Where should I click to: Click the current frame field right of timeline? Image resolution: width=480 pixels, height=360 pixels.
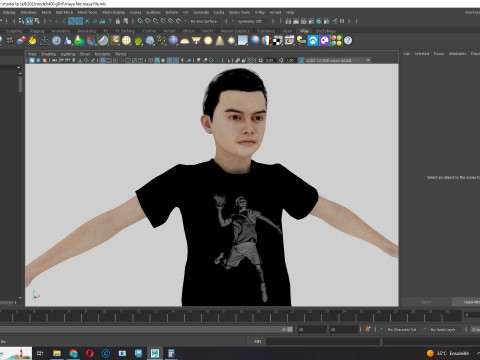point(471,315)
